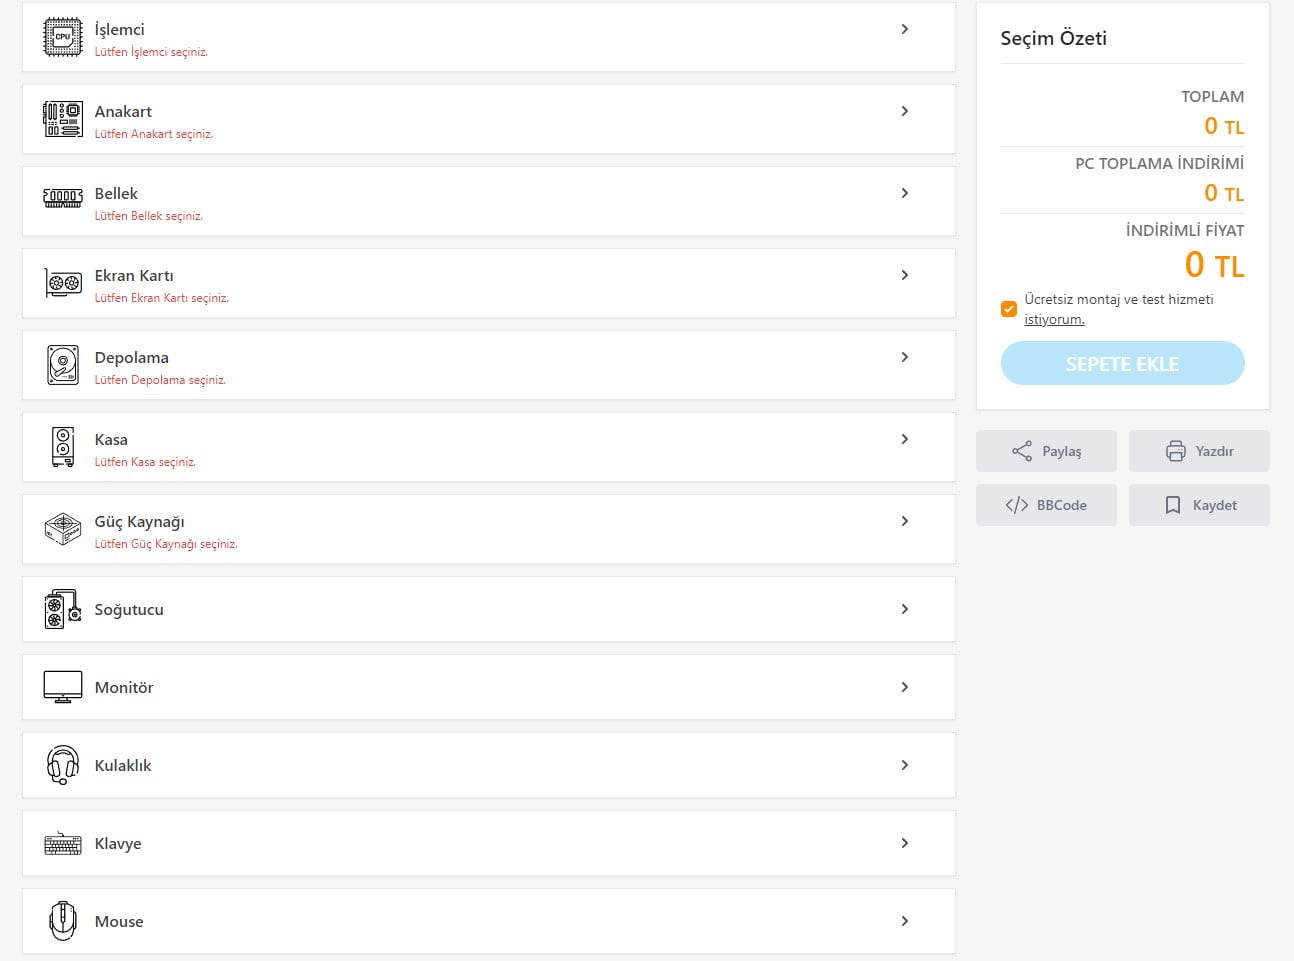This screenshot has height=961, width=1294.
Task: Open the Ekran Kartı category label
Action: point(134,276)
